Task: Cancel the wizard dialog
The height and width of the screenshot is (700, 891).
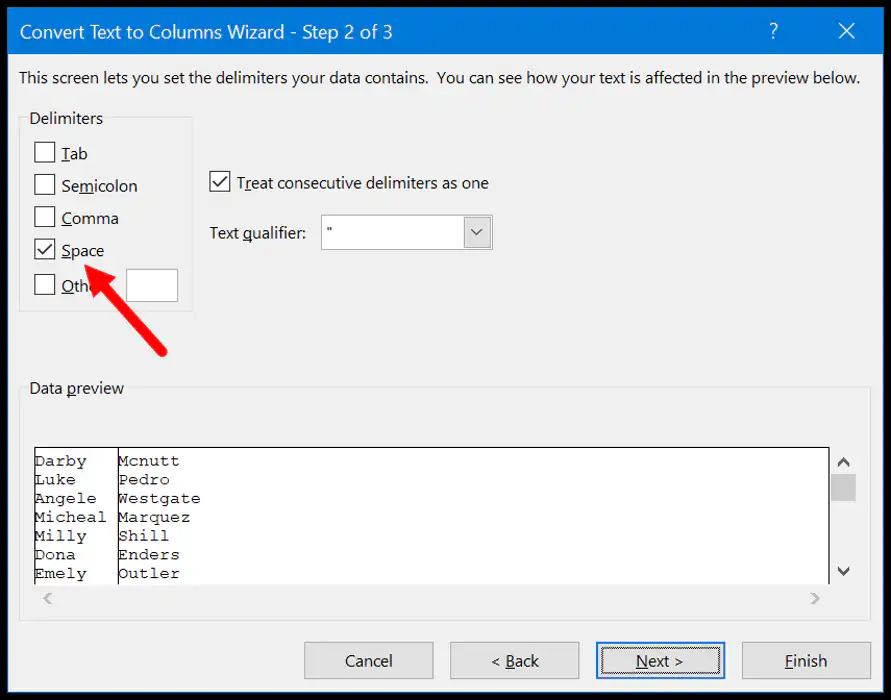Action: [x=368, y=661]
